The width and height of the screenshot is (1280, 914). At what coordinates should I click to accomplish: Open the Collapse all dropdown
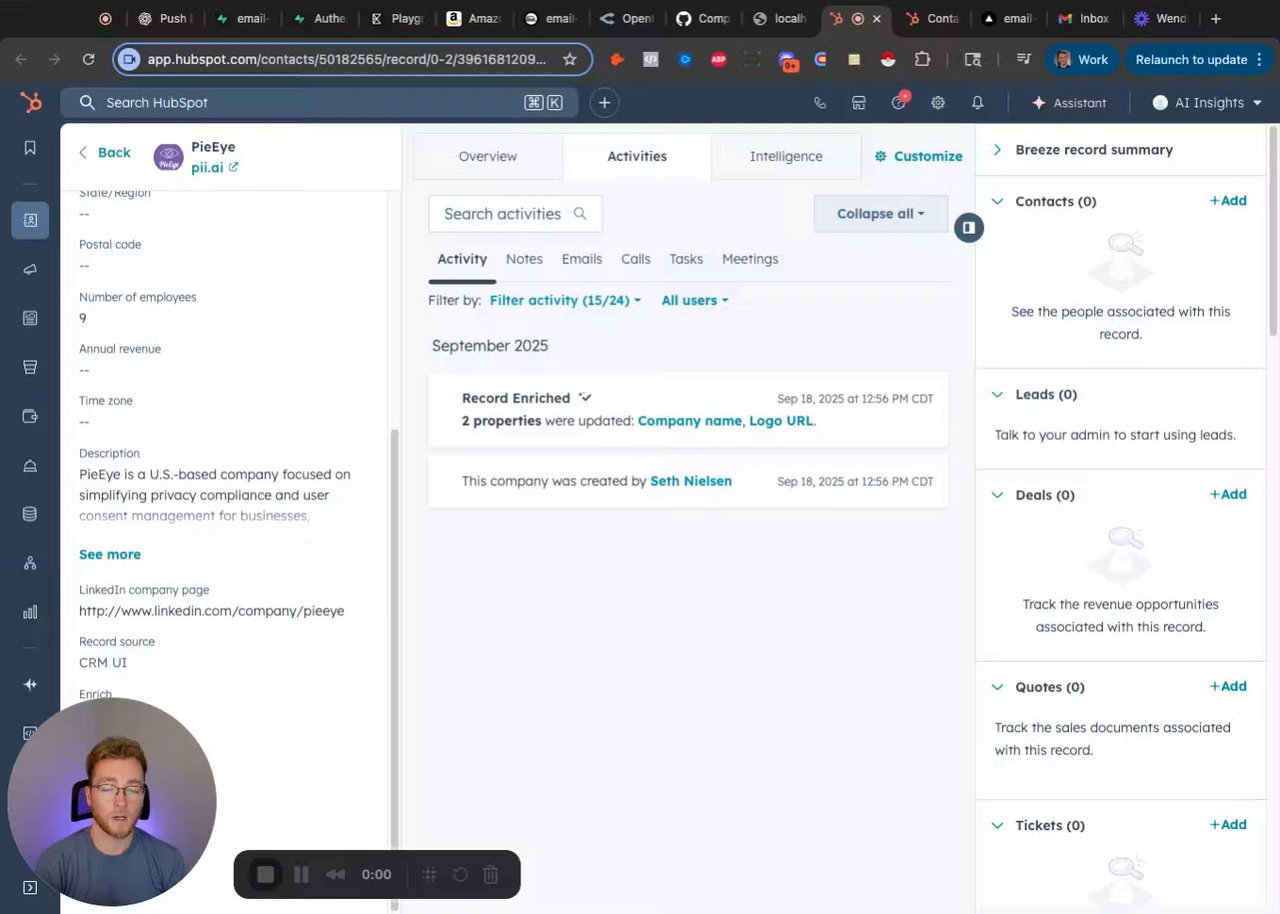coord(880,213)
